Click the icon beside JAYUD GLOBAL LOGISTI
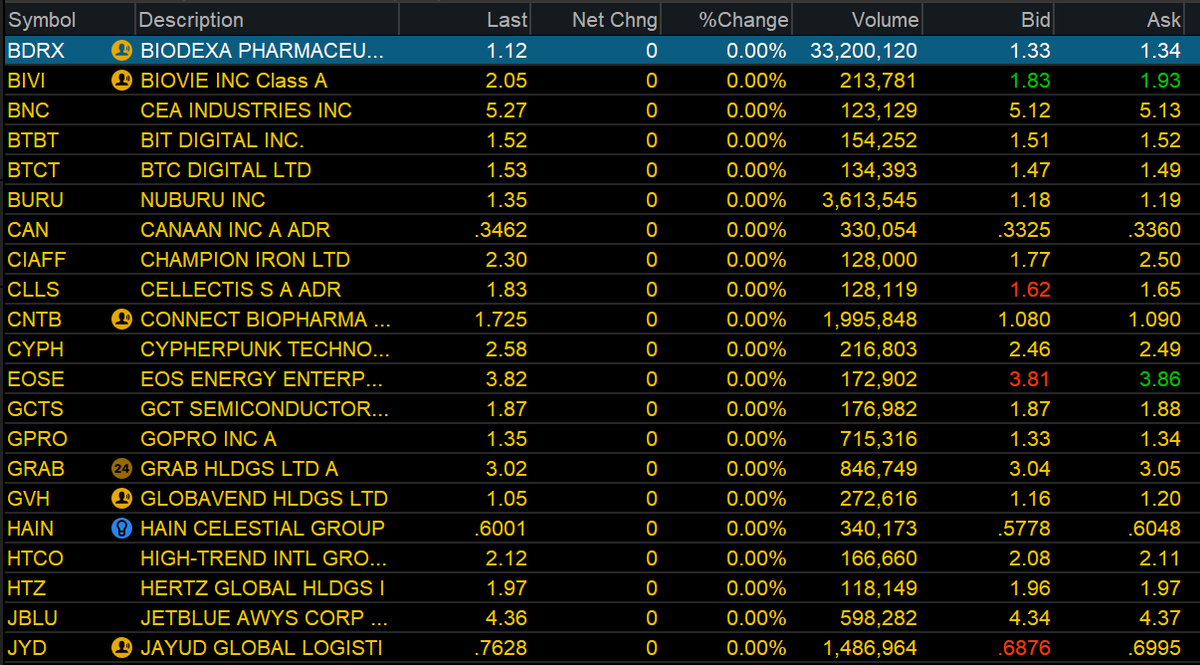This screenshot has height=665, width=1200. pyautogui.click(x=121, y=648)
